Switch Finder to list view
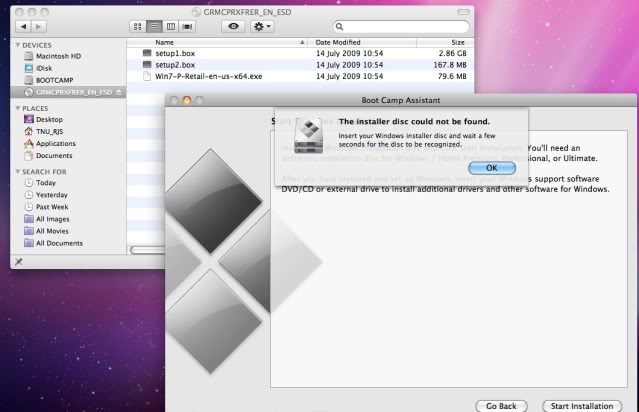The width and height of the screenshot is (639, 412). (154, 26)
